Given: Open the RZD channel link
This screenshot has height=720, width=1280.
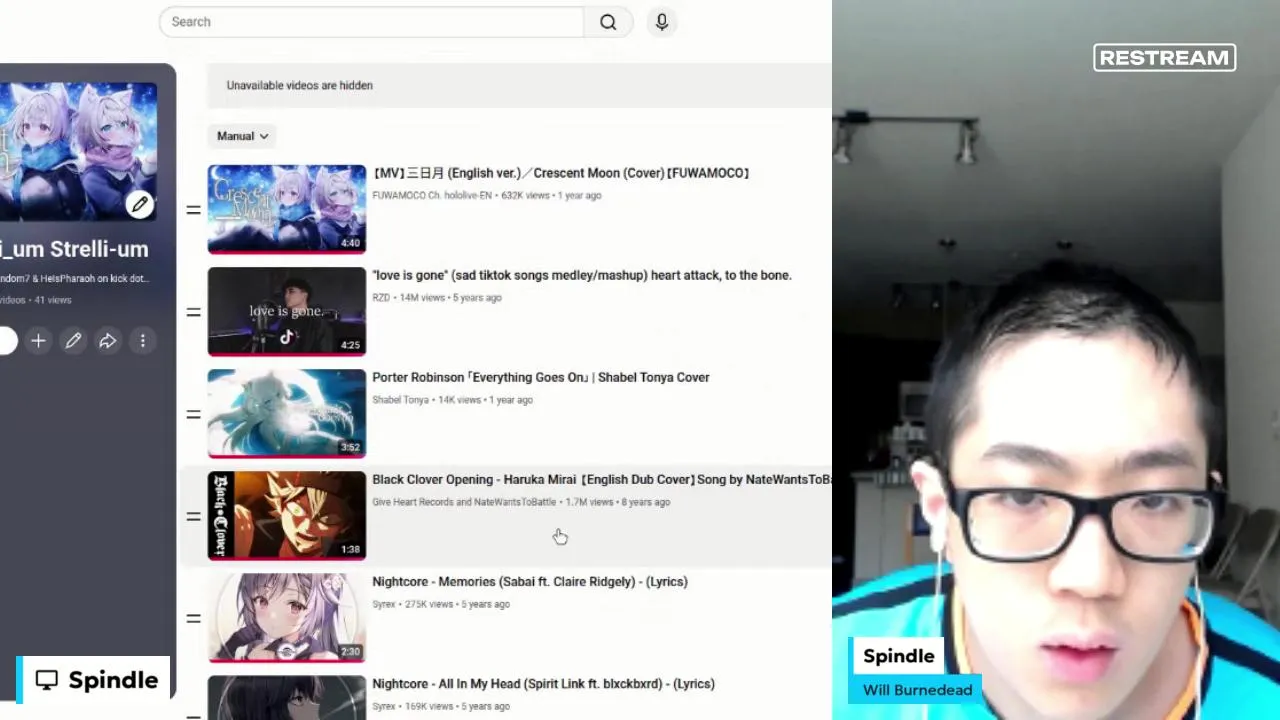Looking at the screenshot, I should pos(381,298).
